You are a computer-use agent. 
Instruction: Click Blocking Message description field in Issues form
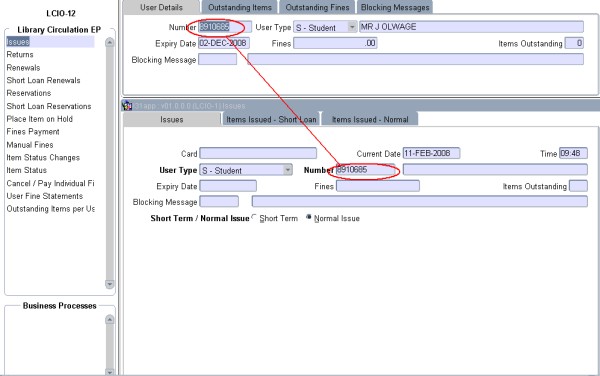point(419,202)
